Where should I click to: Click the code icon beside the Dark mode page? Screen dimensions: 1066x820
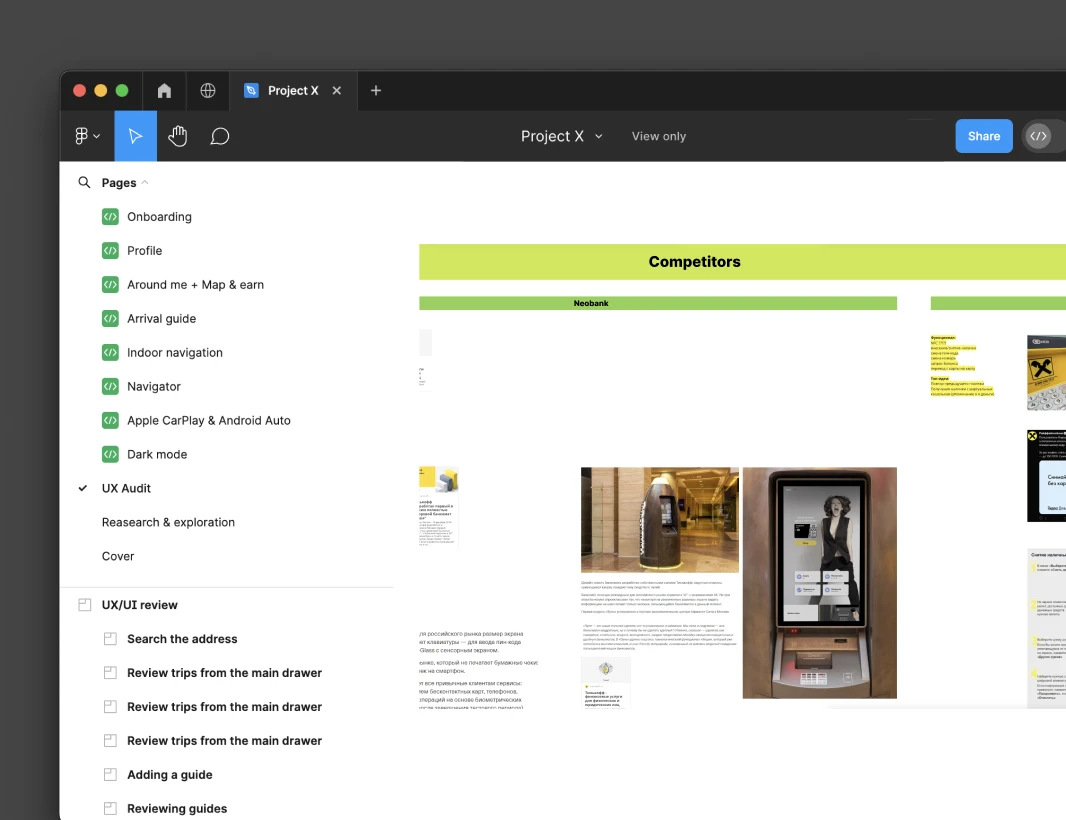coord(110,454)
